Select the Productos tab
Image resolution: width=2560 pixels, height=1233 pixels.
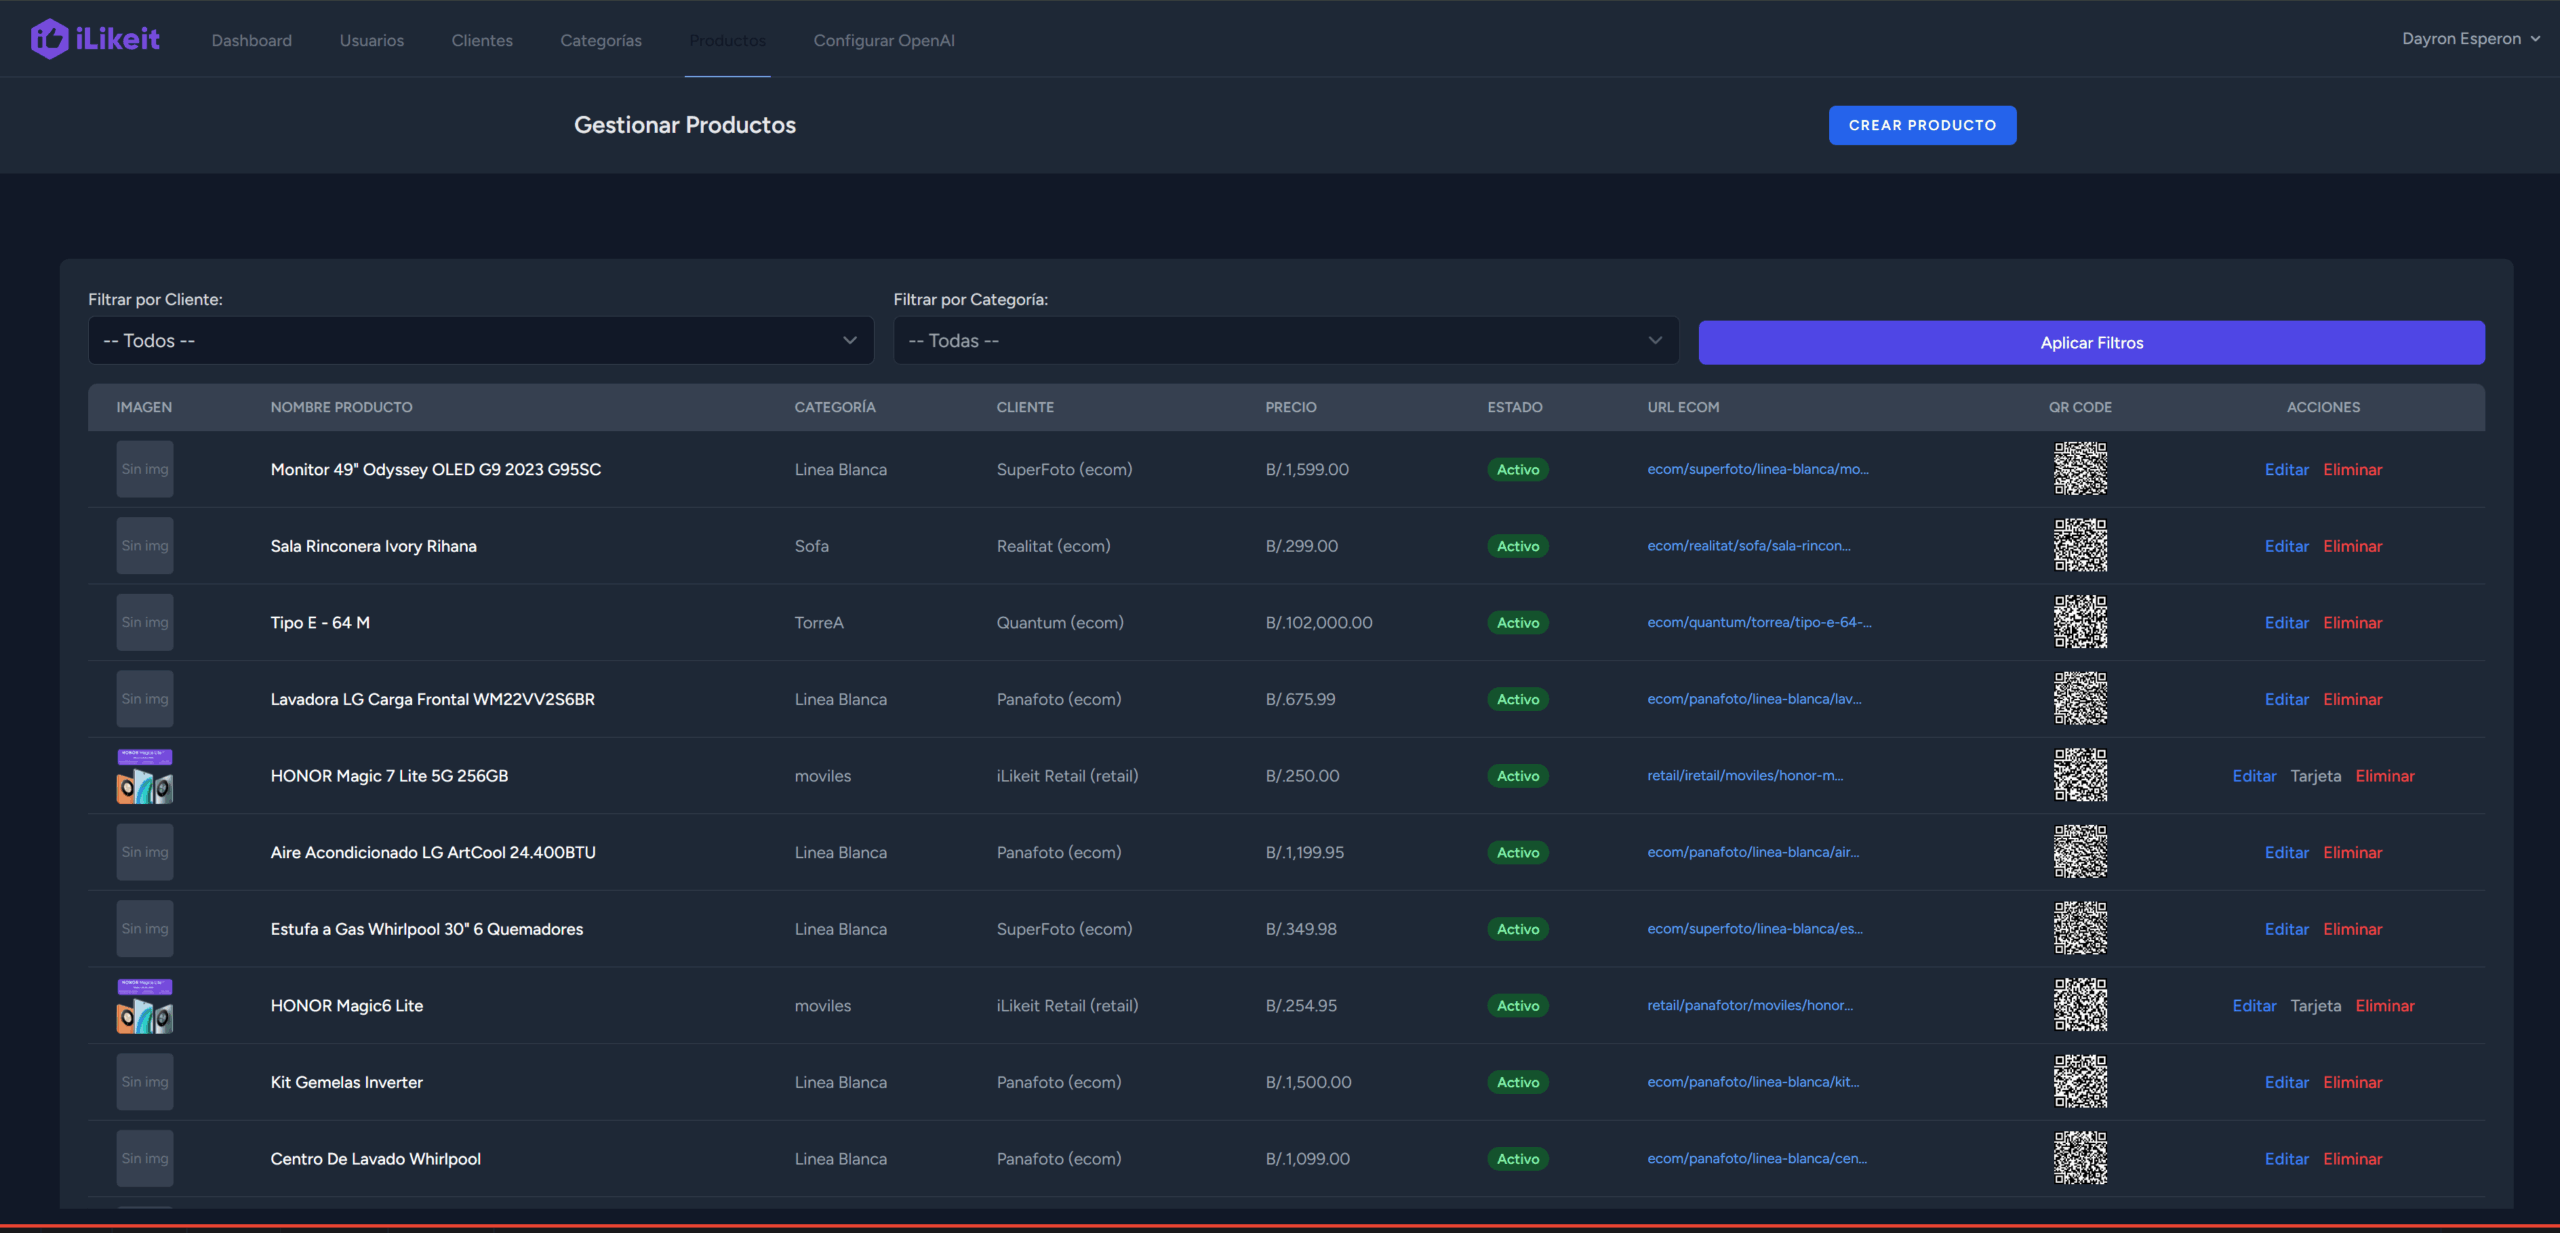click(x=728, y=40)
